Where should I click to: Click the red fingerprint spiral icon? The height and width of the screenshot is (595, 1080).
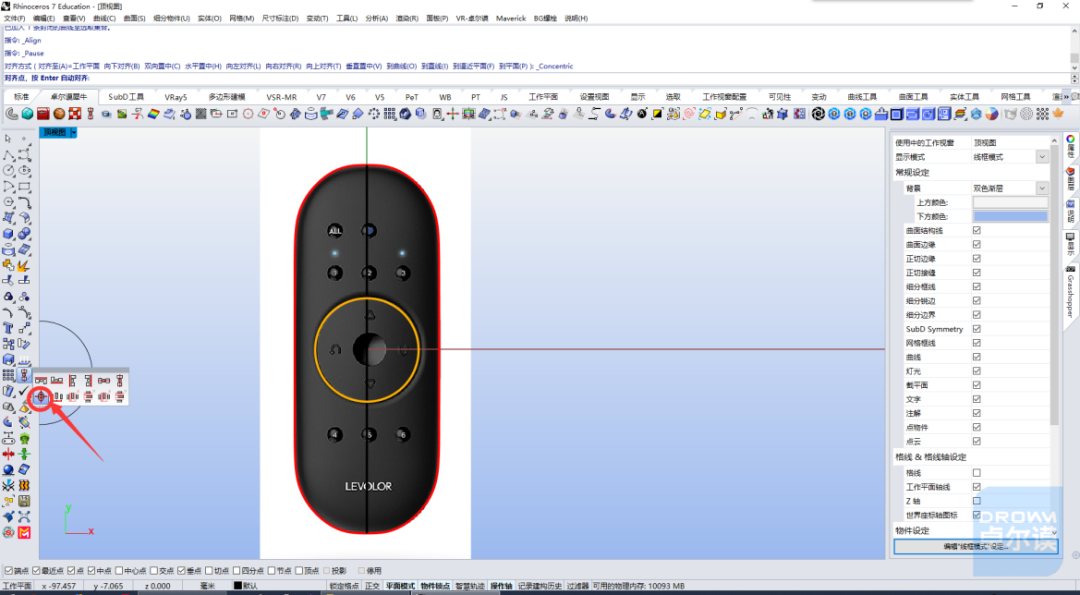pyautogui.click(x=689, y=114)
